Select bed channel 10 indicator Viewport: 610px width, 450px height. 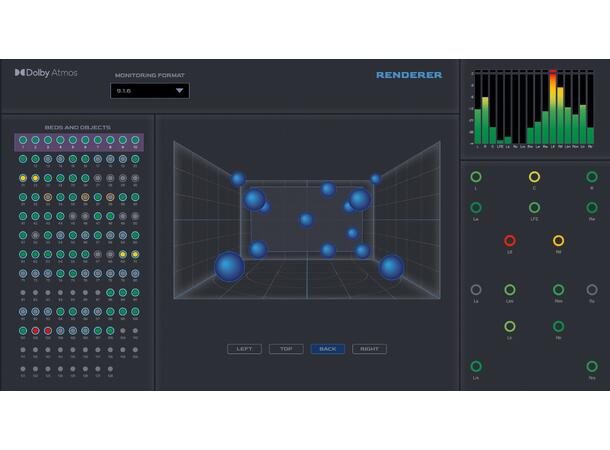[x=135, y=140]
